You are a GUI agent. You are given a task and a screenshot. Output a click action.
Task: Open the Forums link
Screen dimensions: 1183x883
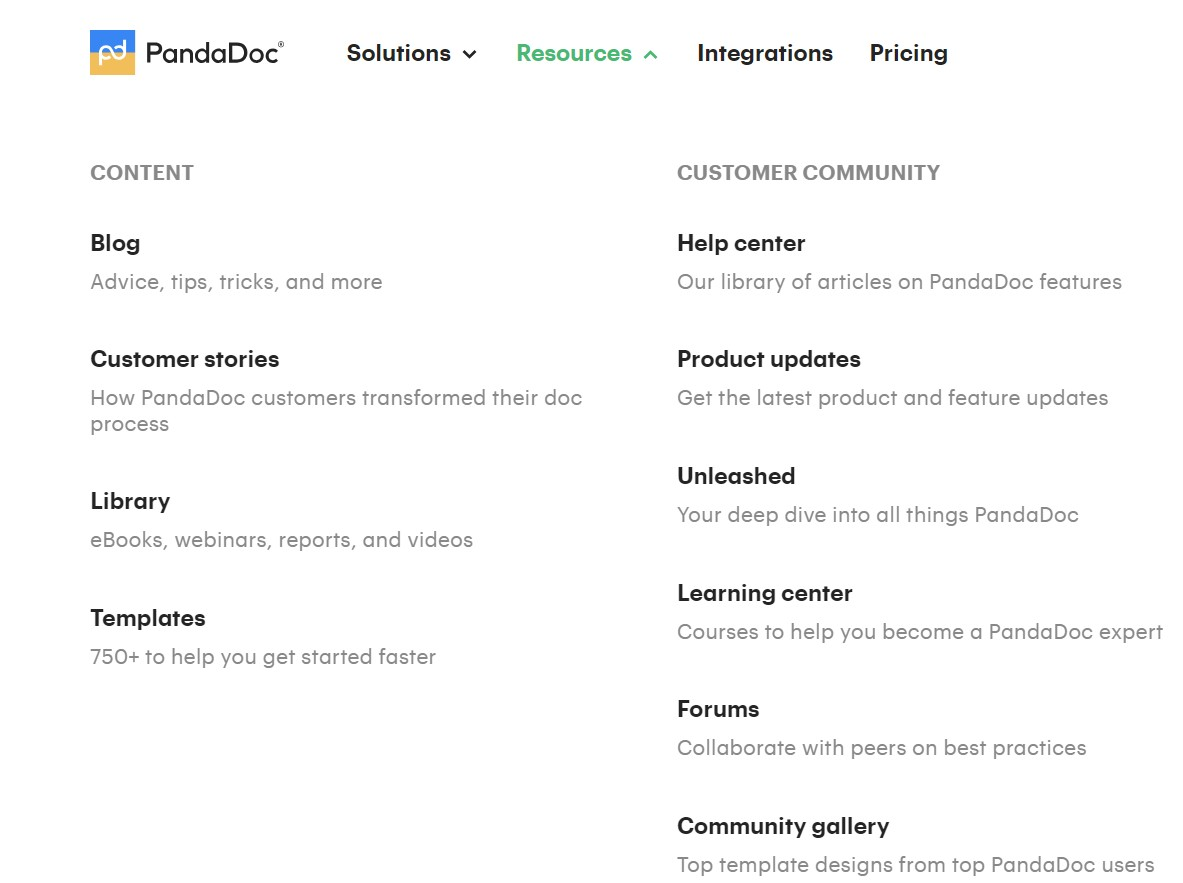pyautogui.click(x=717, y=709)
